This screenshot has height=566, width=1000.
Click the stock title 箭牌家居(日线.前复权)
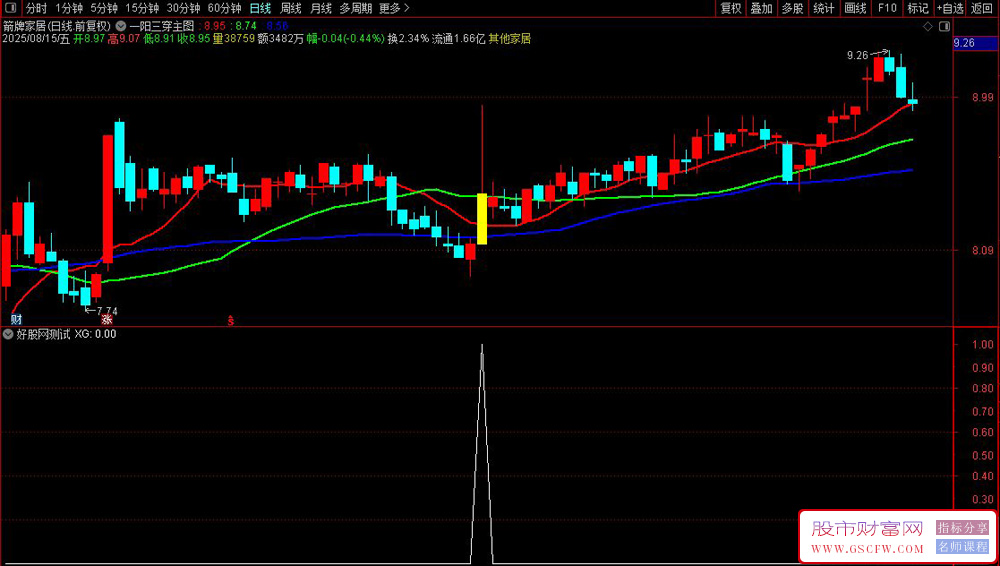[x=57, y=26]
